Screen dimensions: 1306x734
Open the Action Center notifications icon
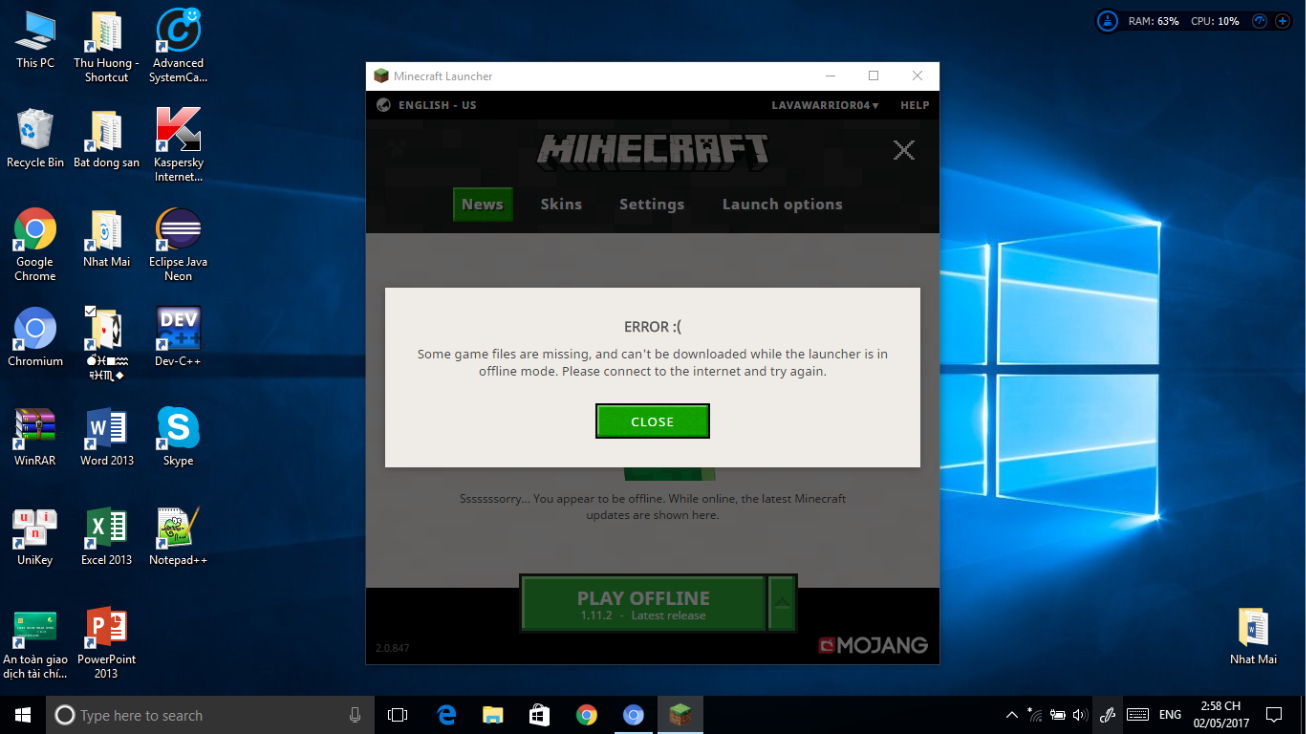1274,715
